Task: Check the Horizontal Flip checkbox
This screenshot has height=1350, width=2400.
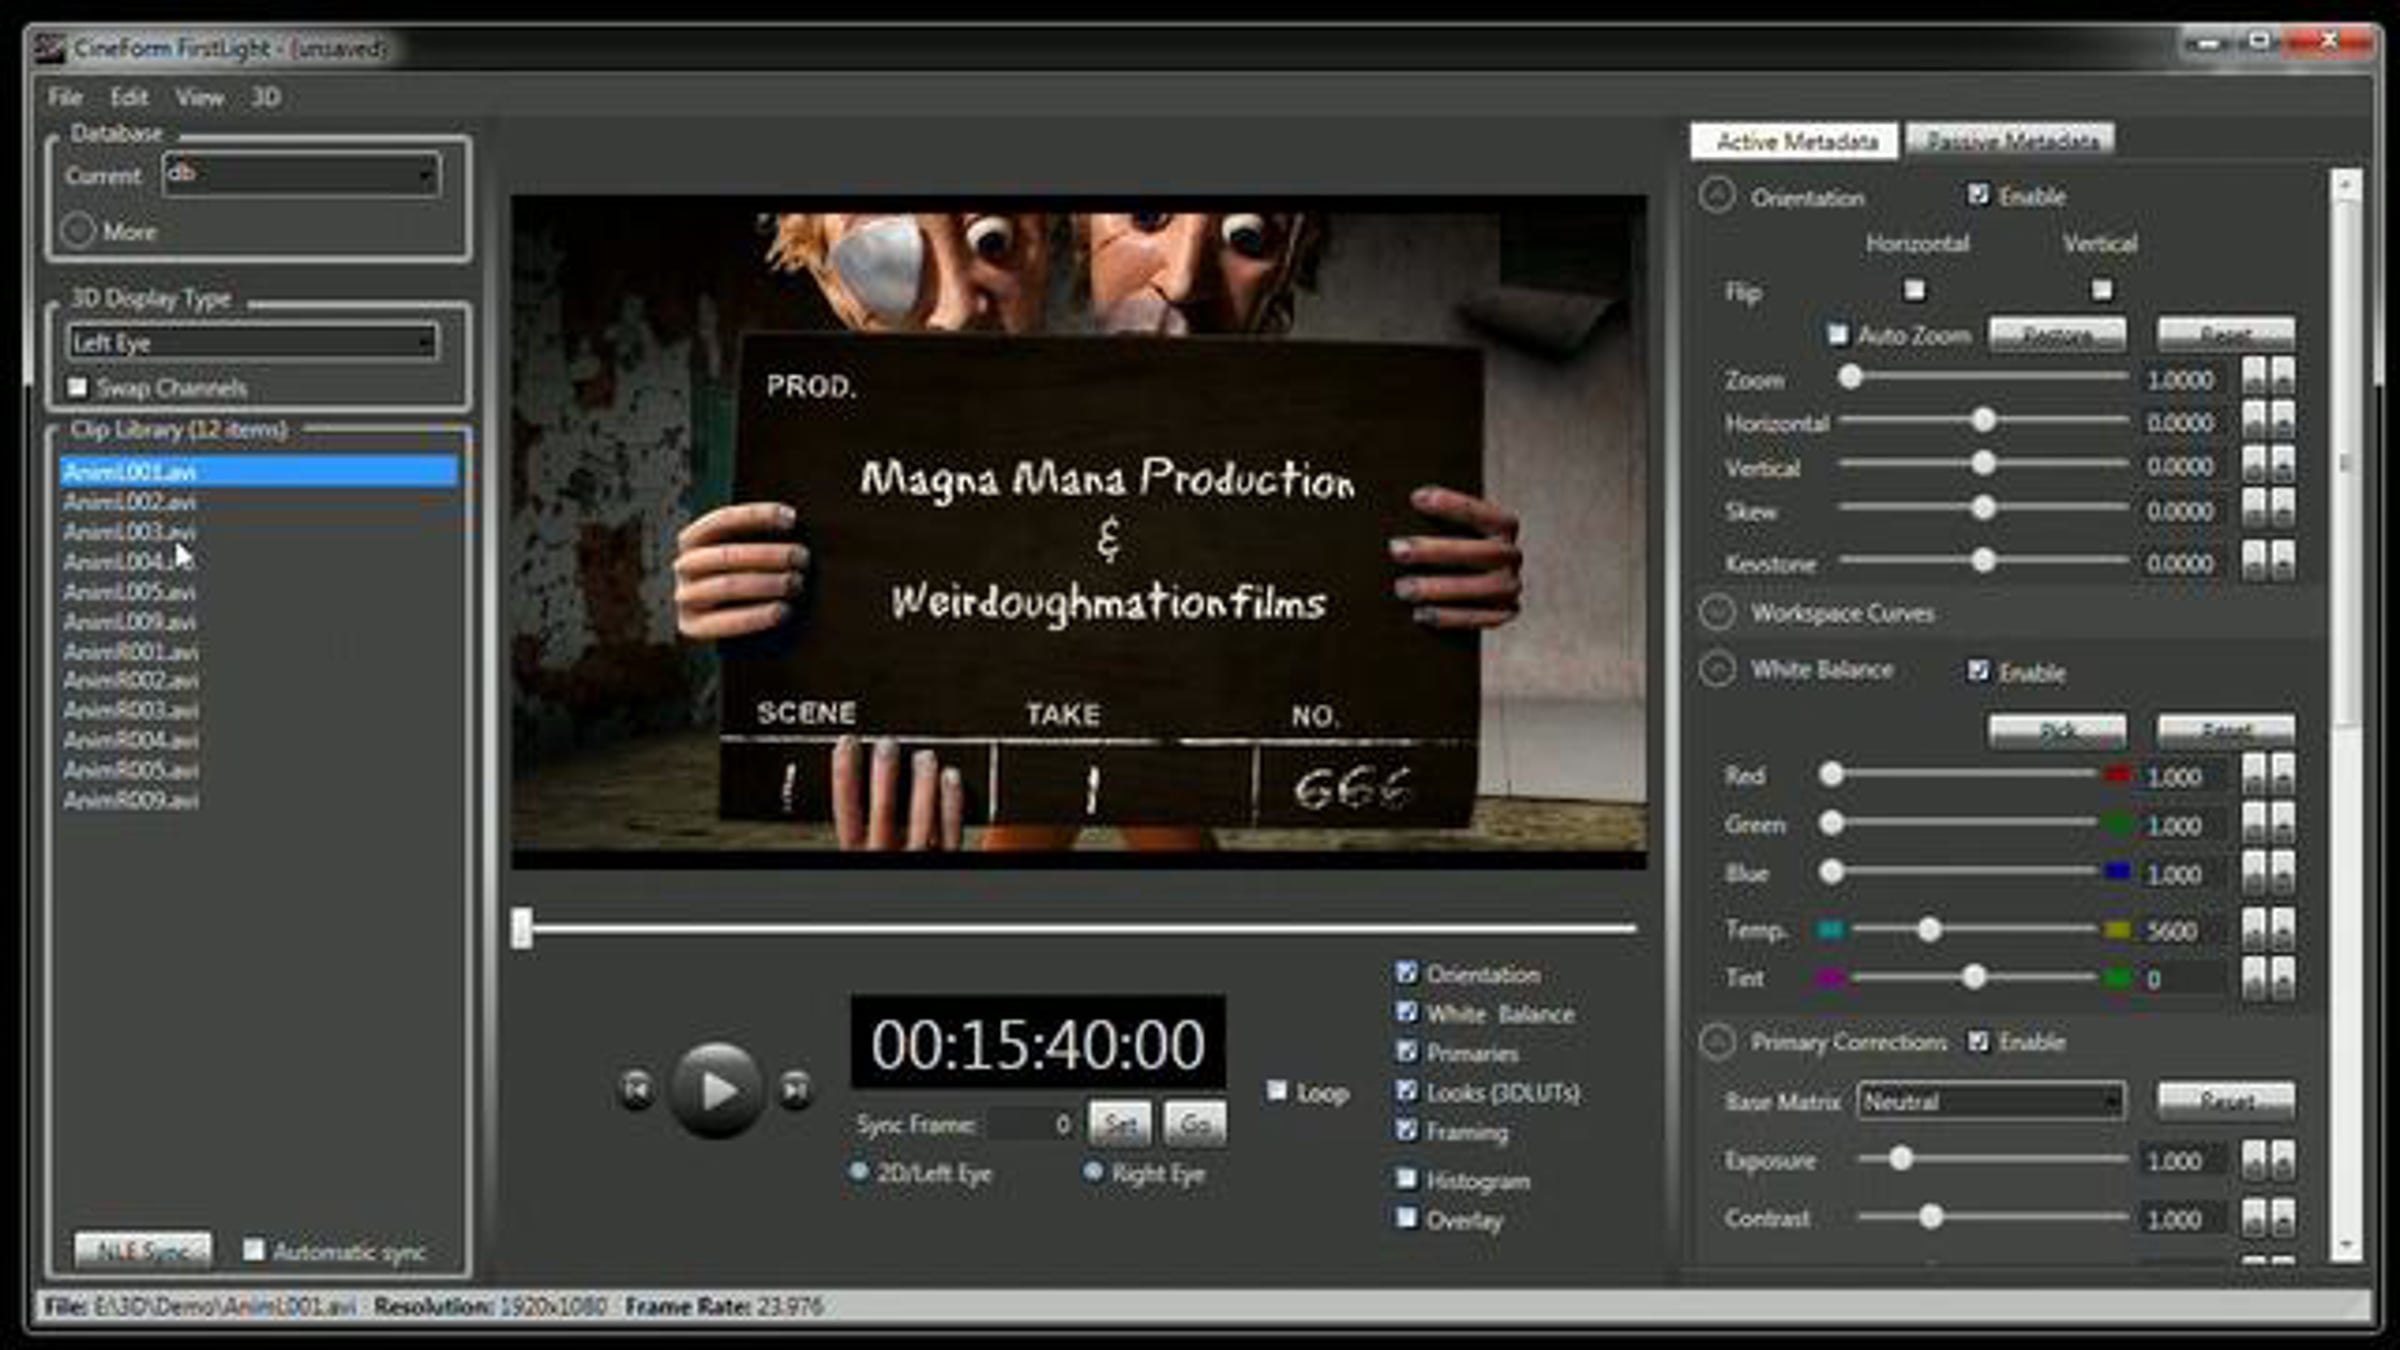Action: [1914, 290]
